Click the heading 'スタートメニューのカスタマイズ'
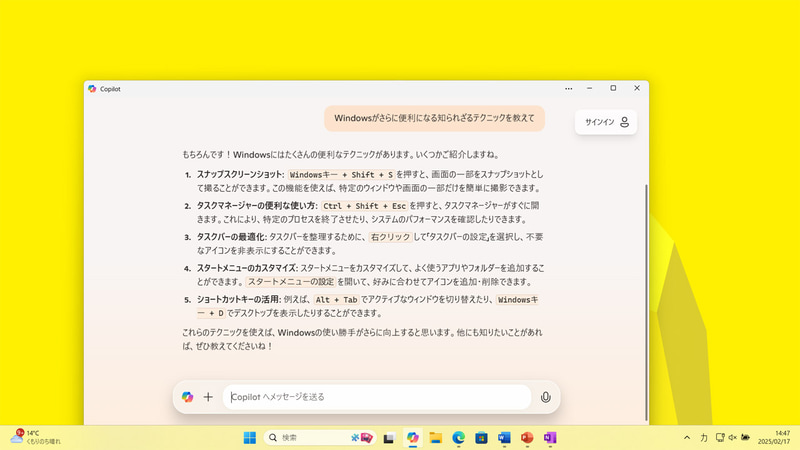800x450 pixels. tap(247, 268)
